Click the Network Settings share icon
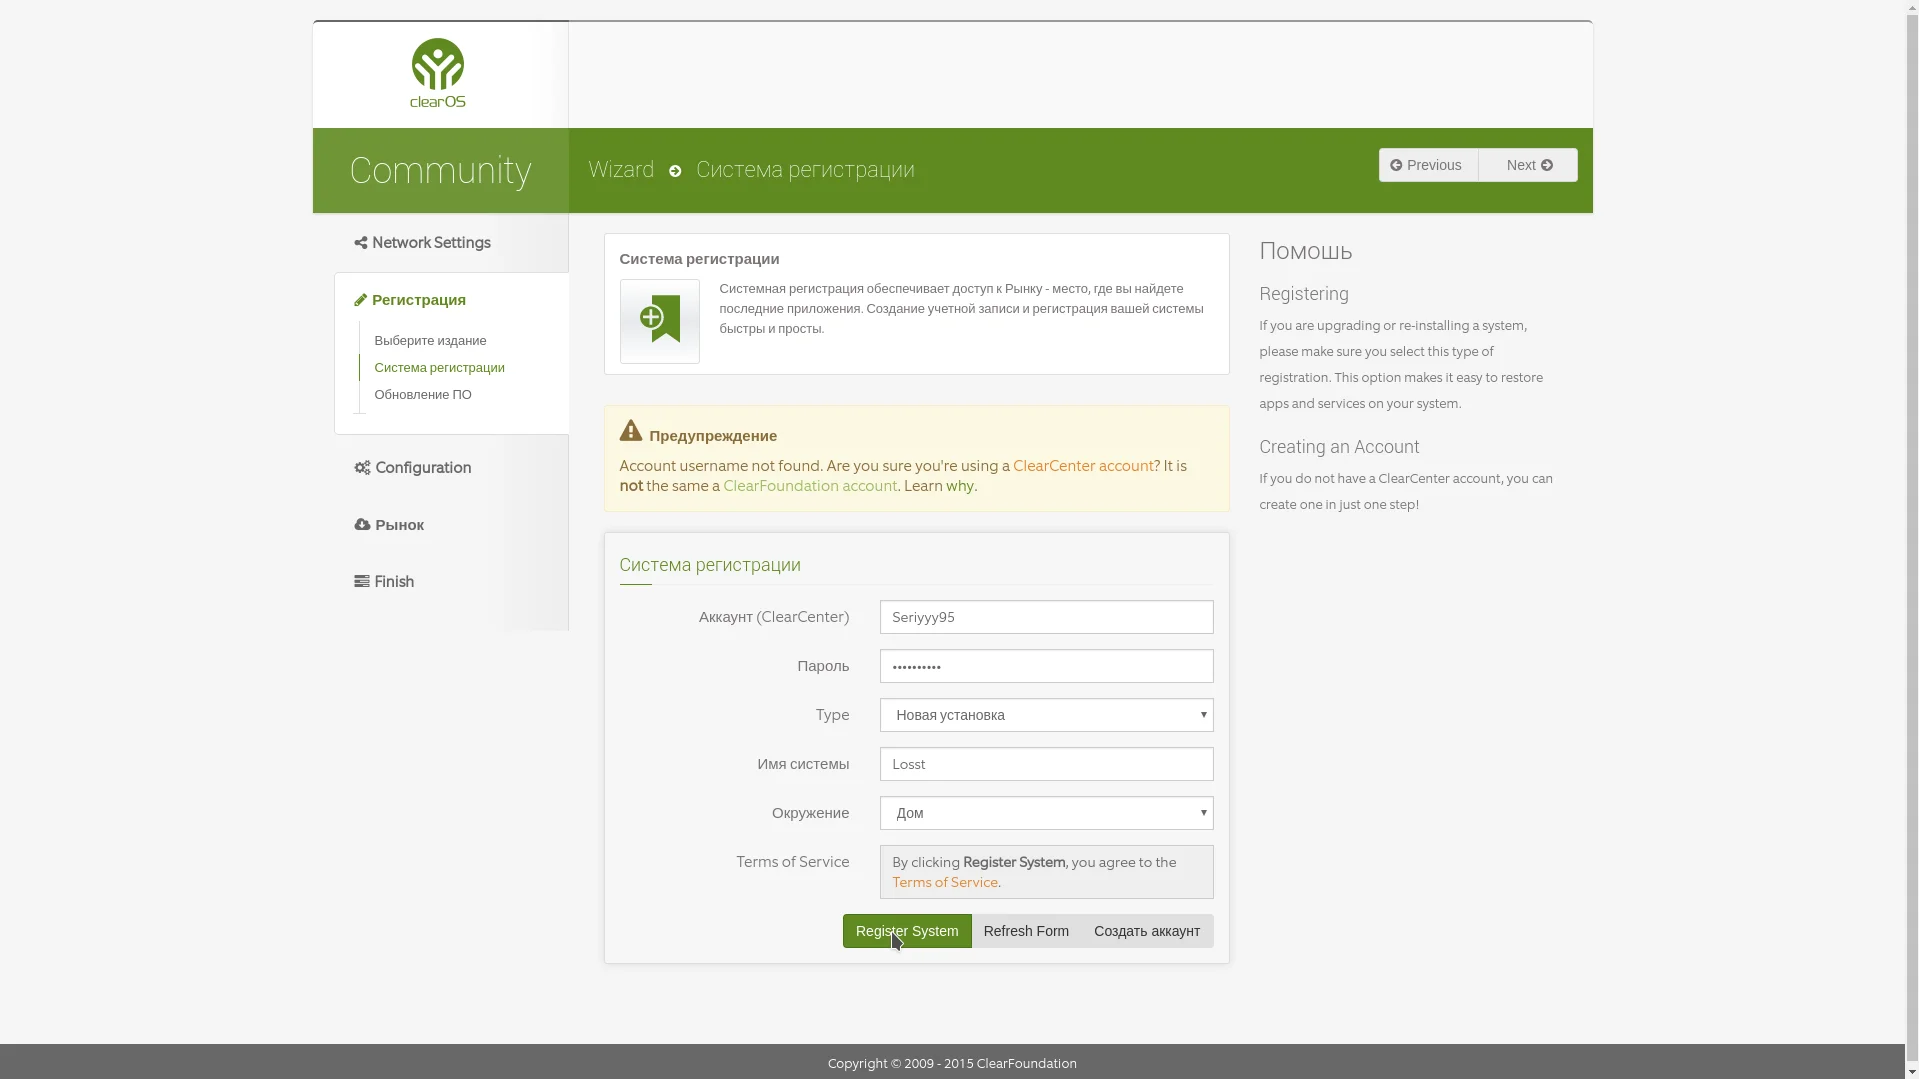 click(x=360, y=243)
